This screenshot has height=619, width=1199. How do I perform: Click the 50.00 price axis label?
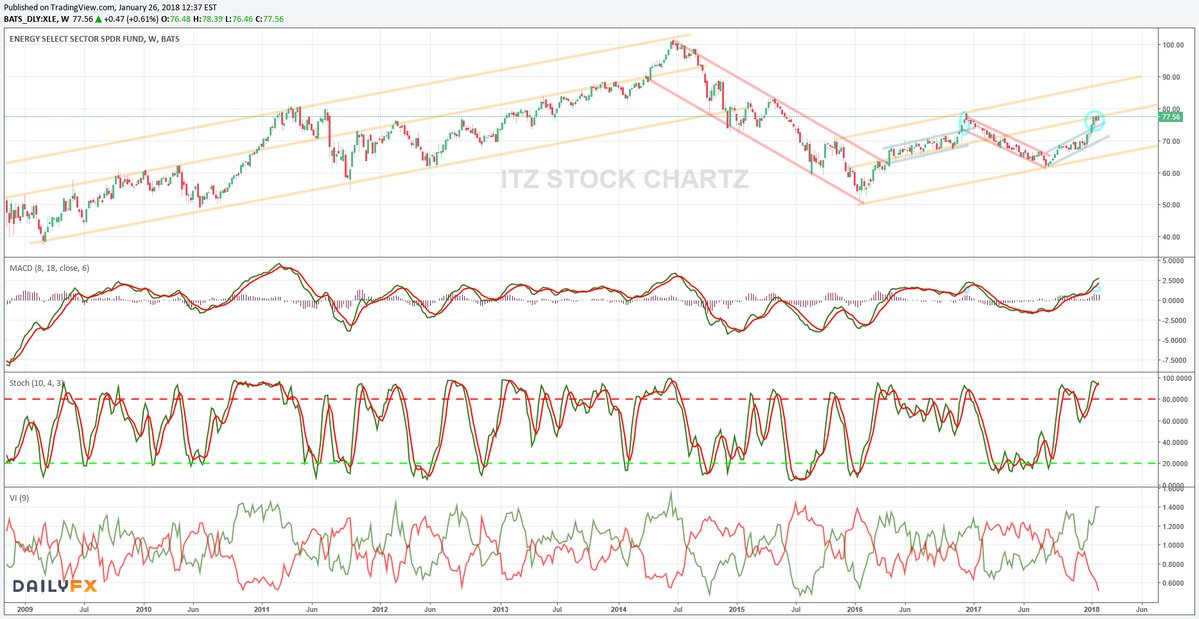coord(1171,205)
